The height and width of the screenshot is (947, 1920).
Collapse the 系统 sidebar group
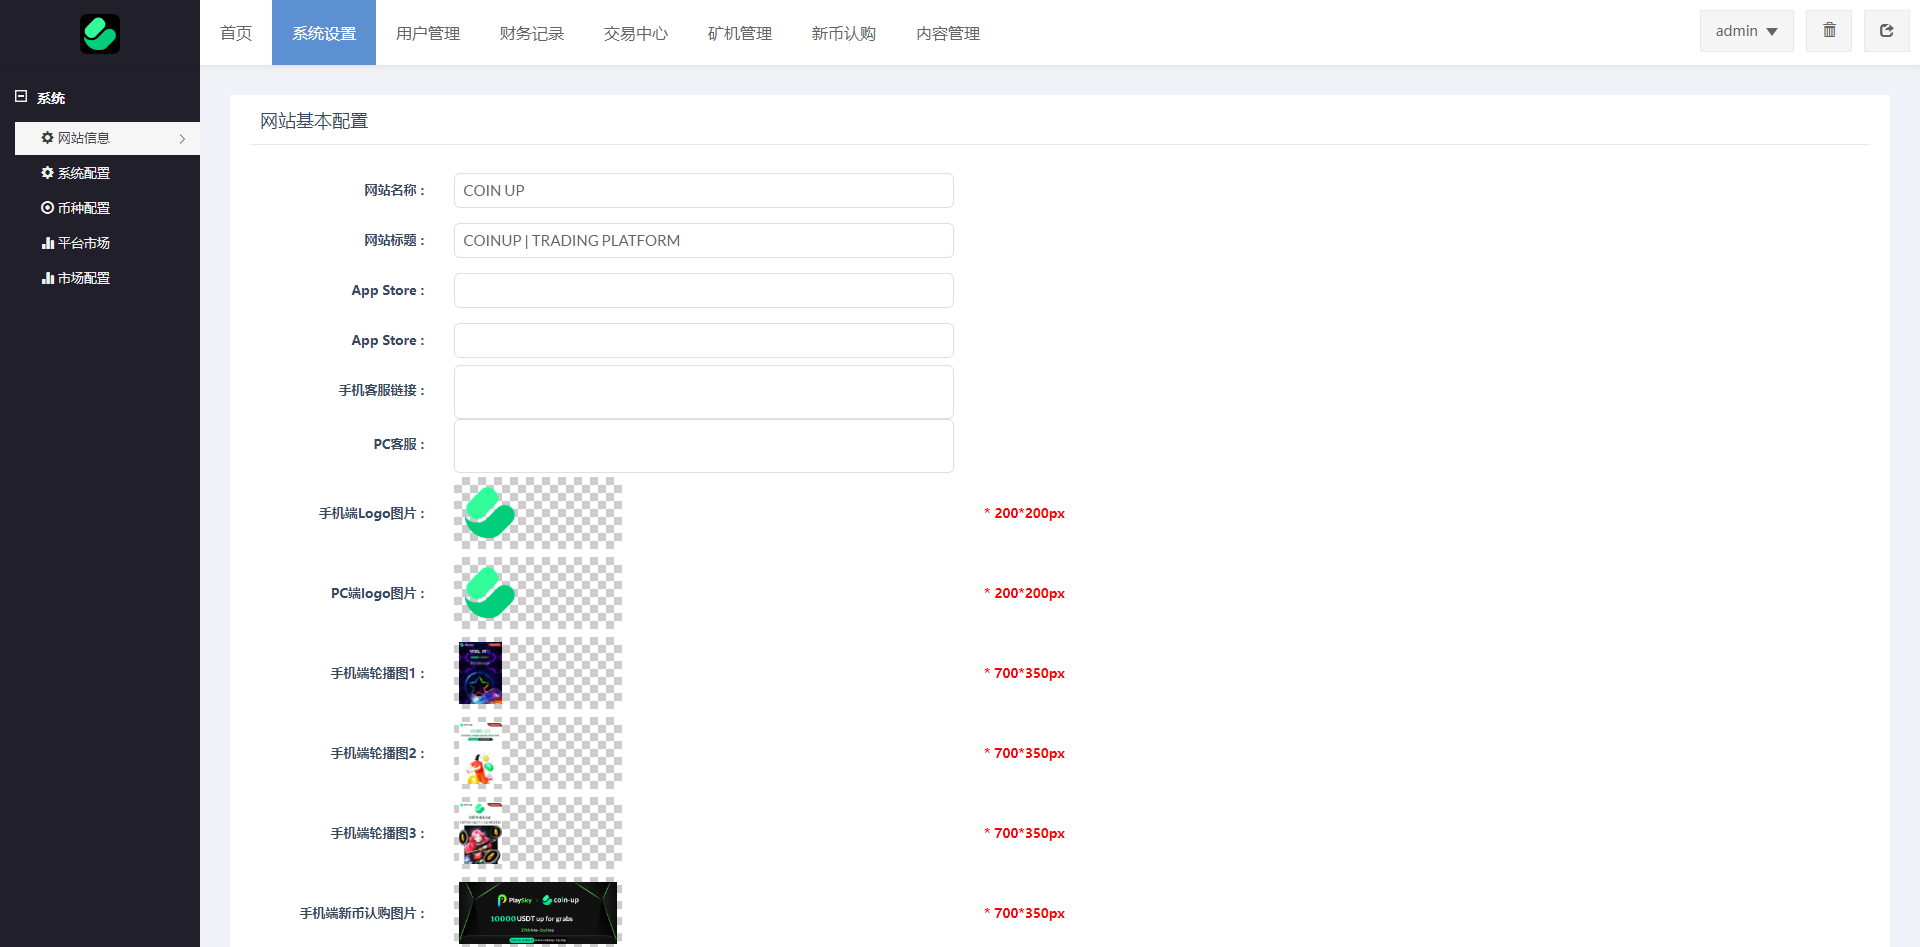pyautogui.click(x=21, y=97)
